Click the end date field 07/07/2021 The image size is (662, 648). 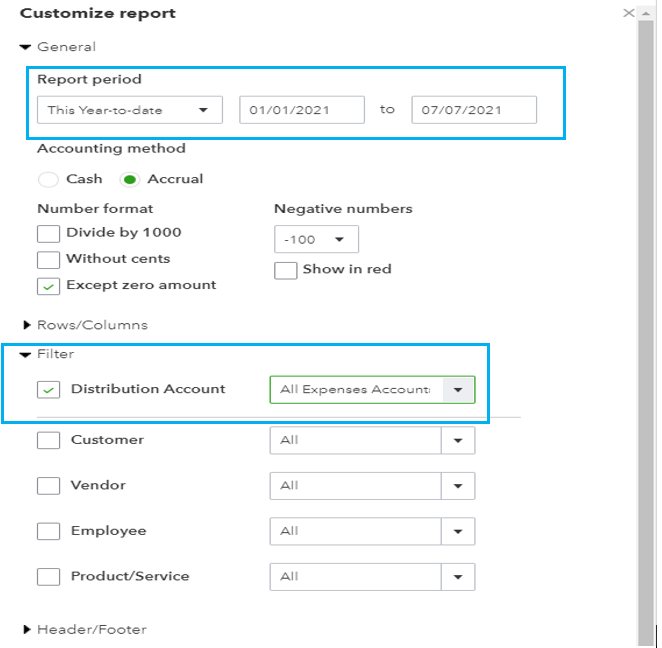tap(473, 110)
